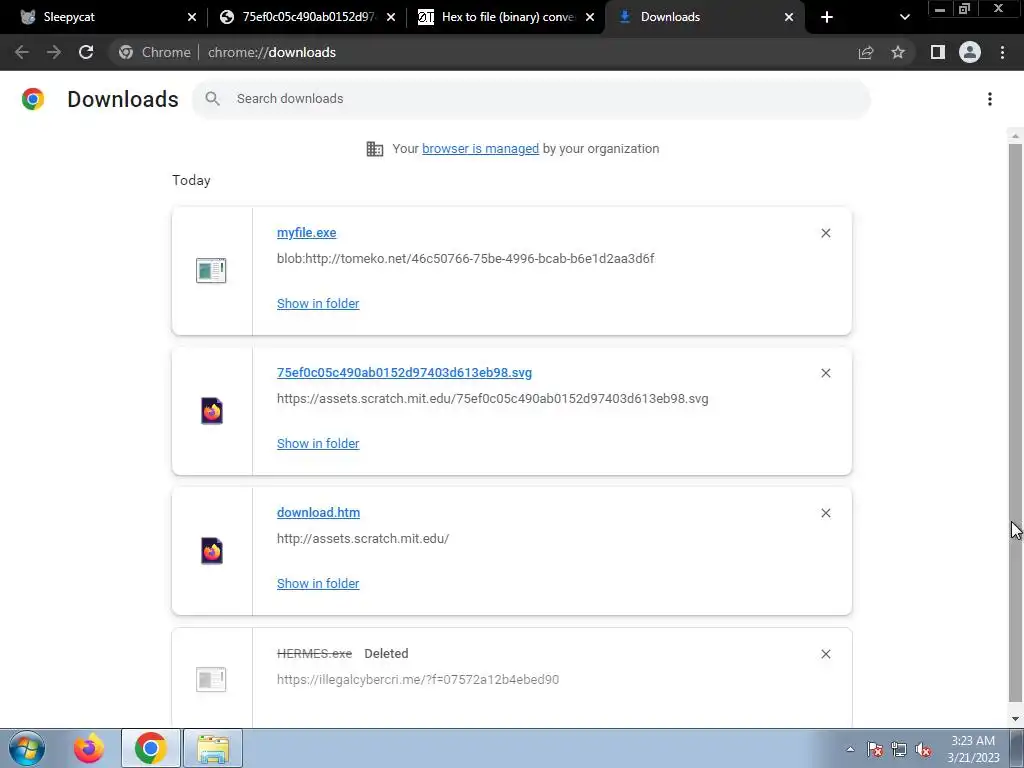
Task: Open the 'browser is managed' link
Action: (481, 149)
